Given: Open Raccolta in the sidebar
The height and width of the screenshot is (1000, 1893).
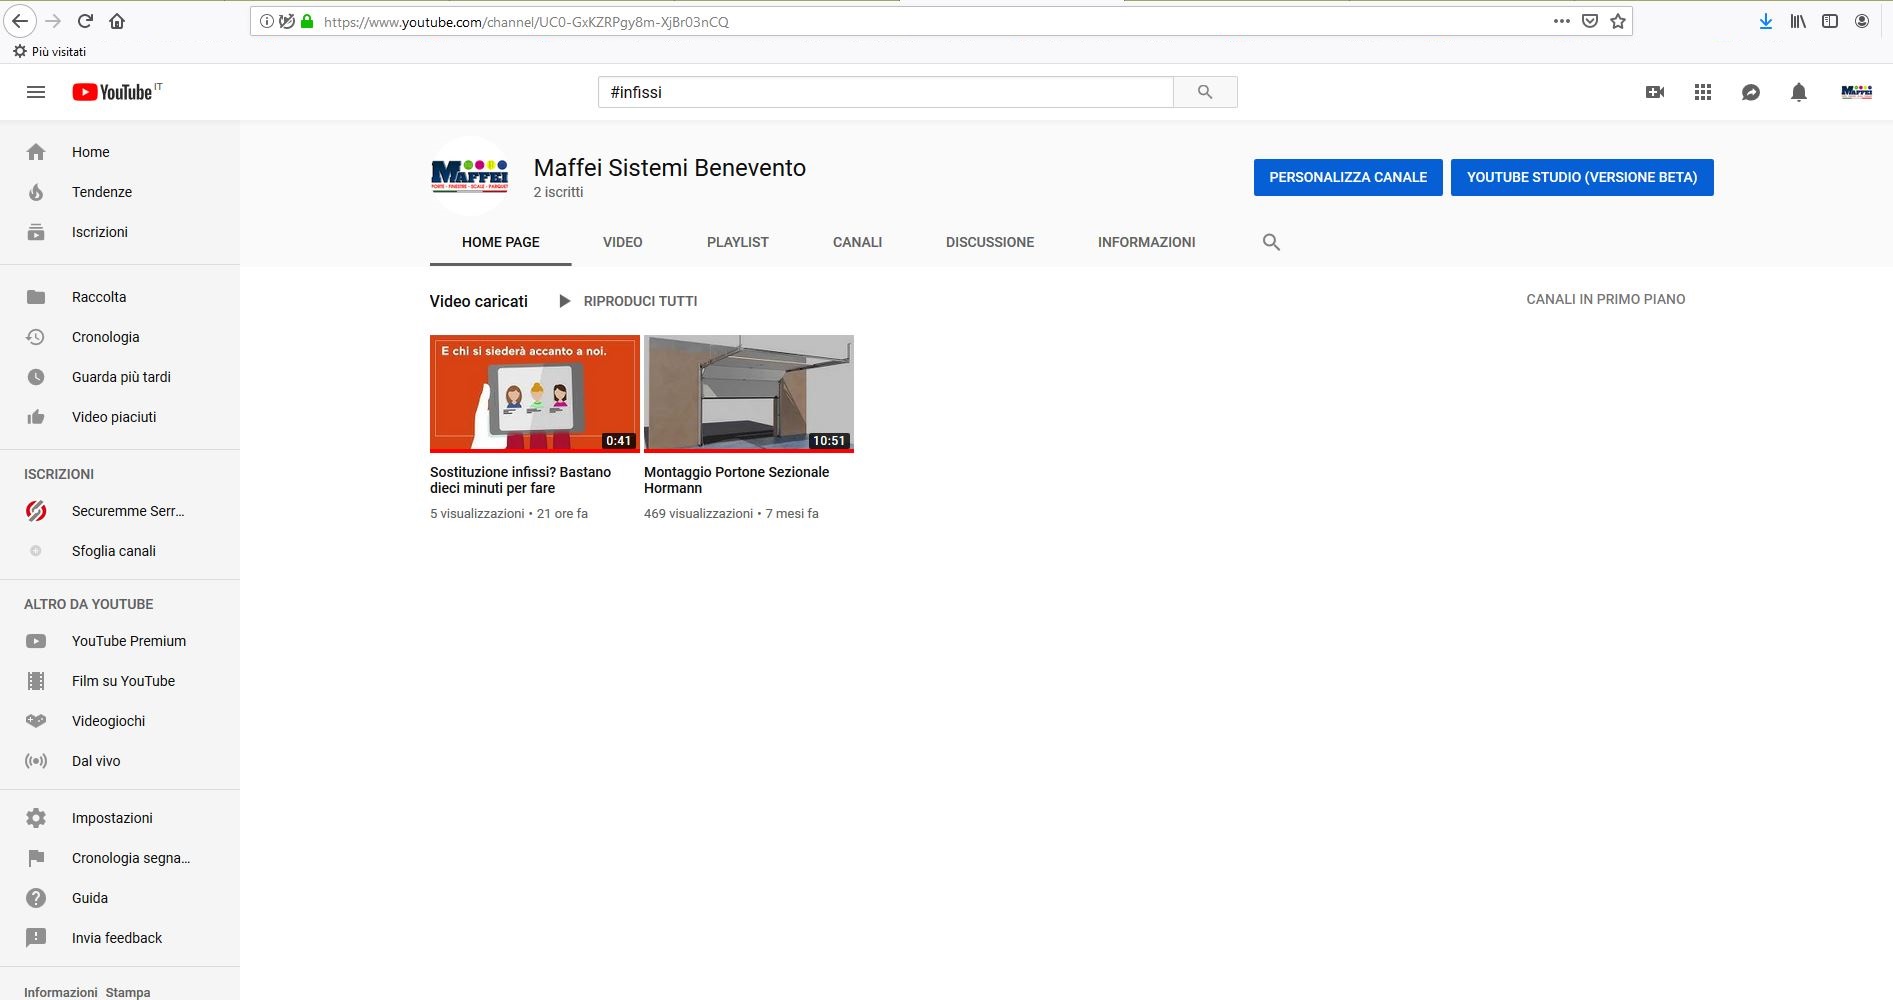Looking at the screenshot, I should [x=120, y=297].
